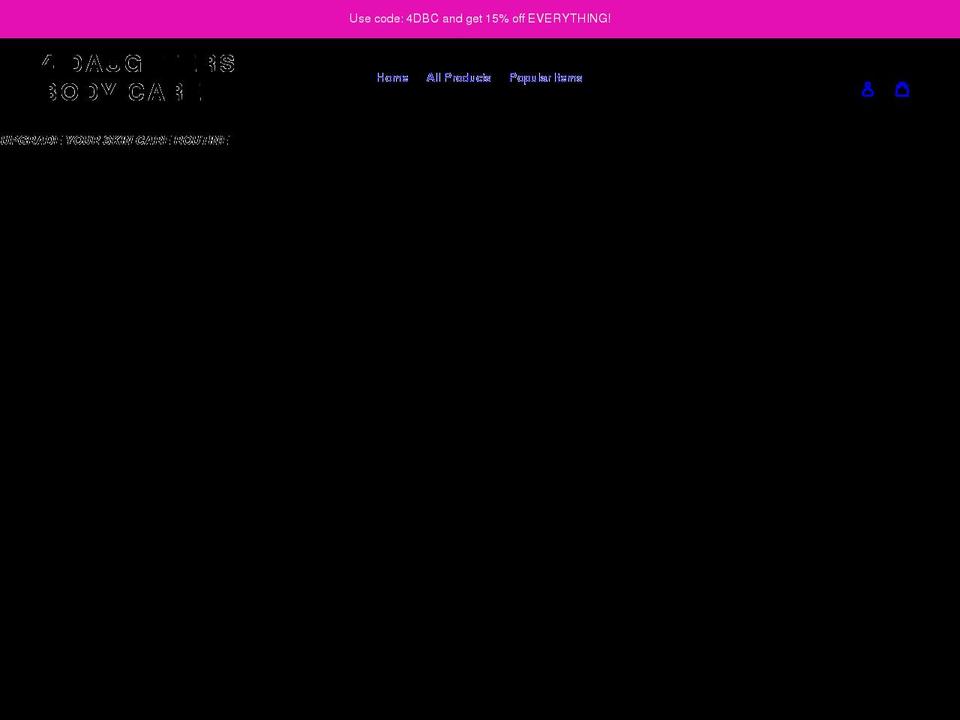Image resolution: width=960 pixels, height=720 pixels.
Task: Click the 4DBC discount announcement banner
Action: (480, 18)
